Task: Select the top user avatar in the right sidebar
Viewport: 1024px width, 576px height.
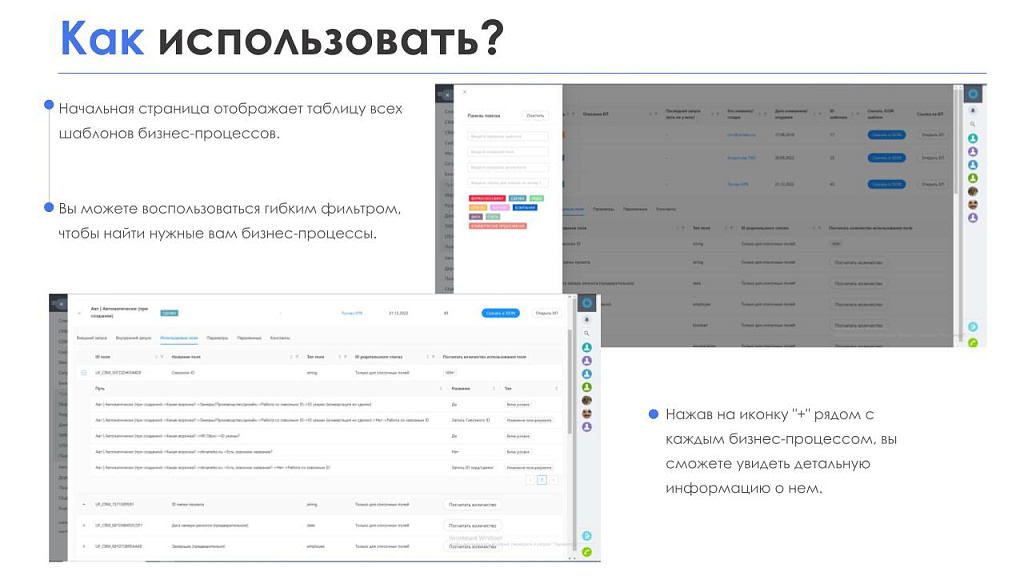Action: (972, 139)
